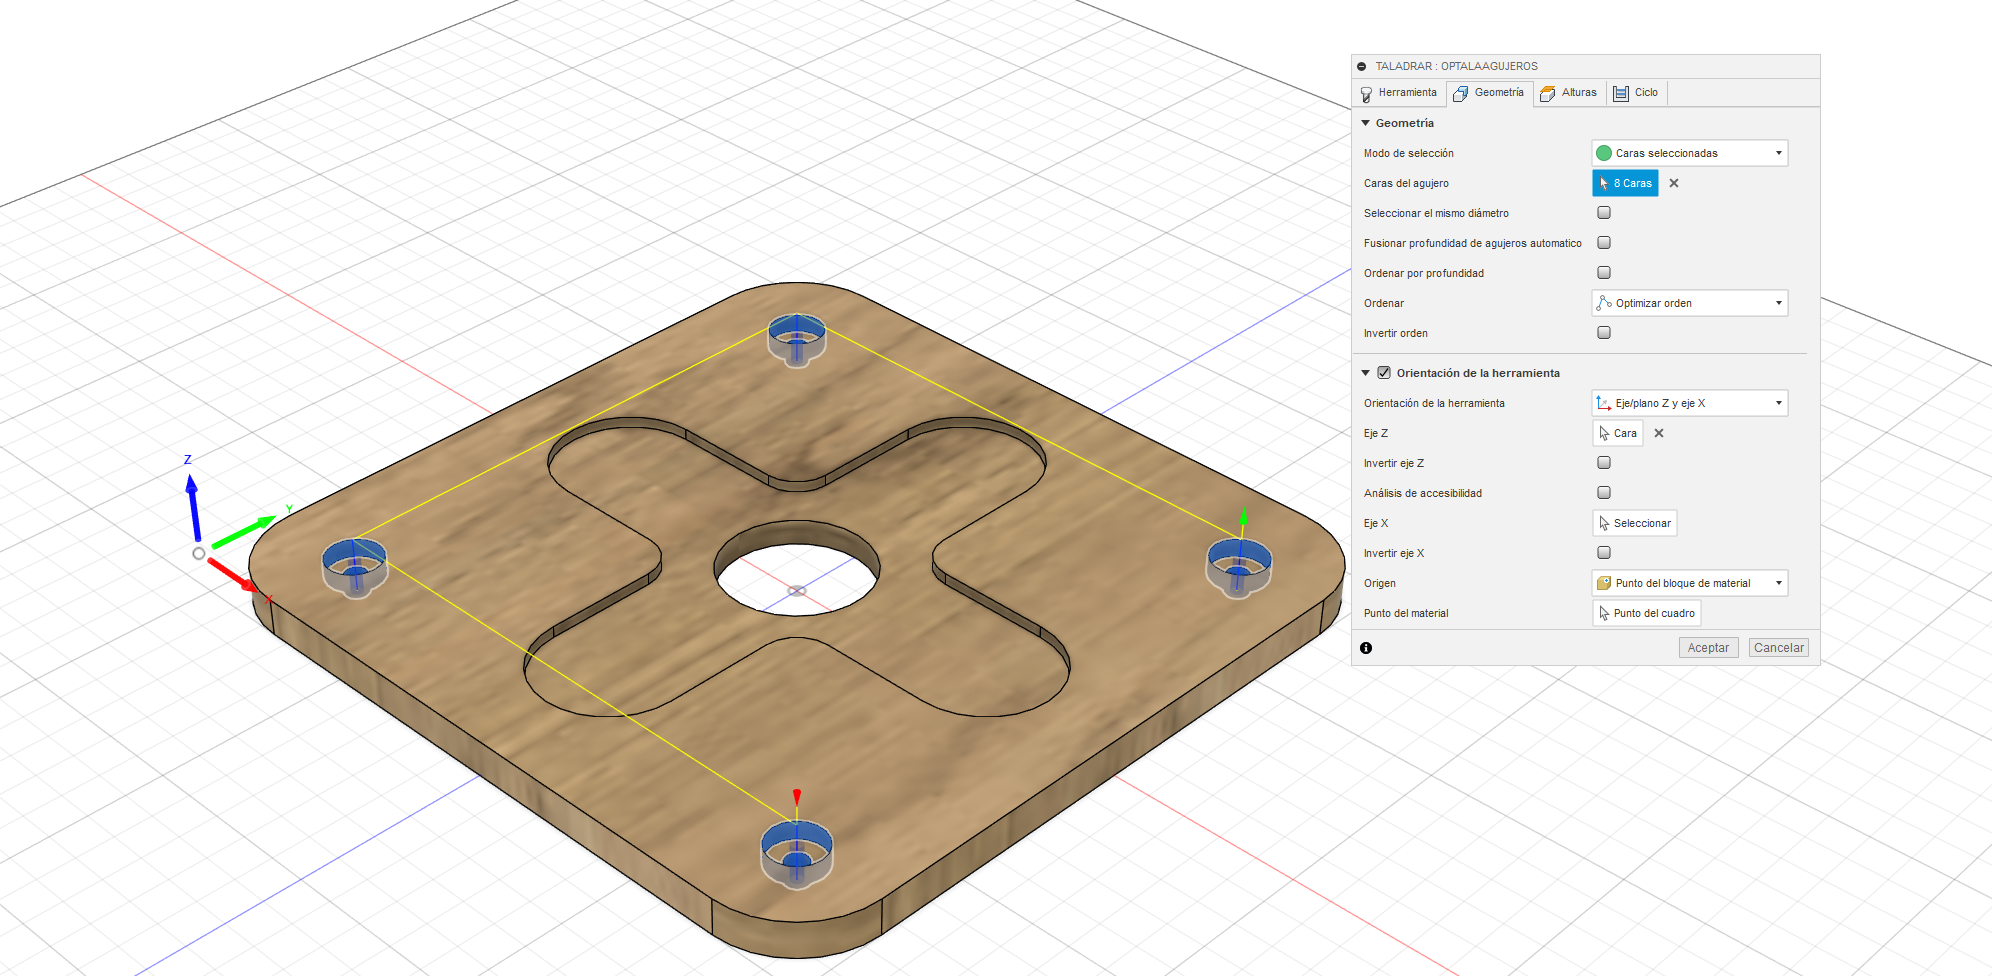Switch to the Geometría tab
1992x976 pixels.
point(1489,93)
